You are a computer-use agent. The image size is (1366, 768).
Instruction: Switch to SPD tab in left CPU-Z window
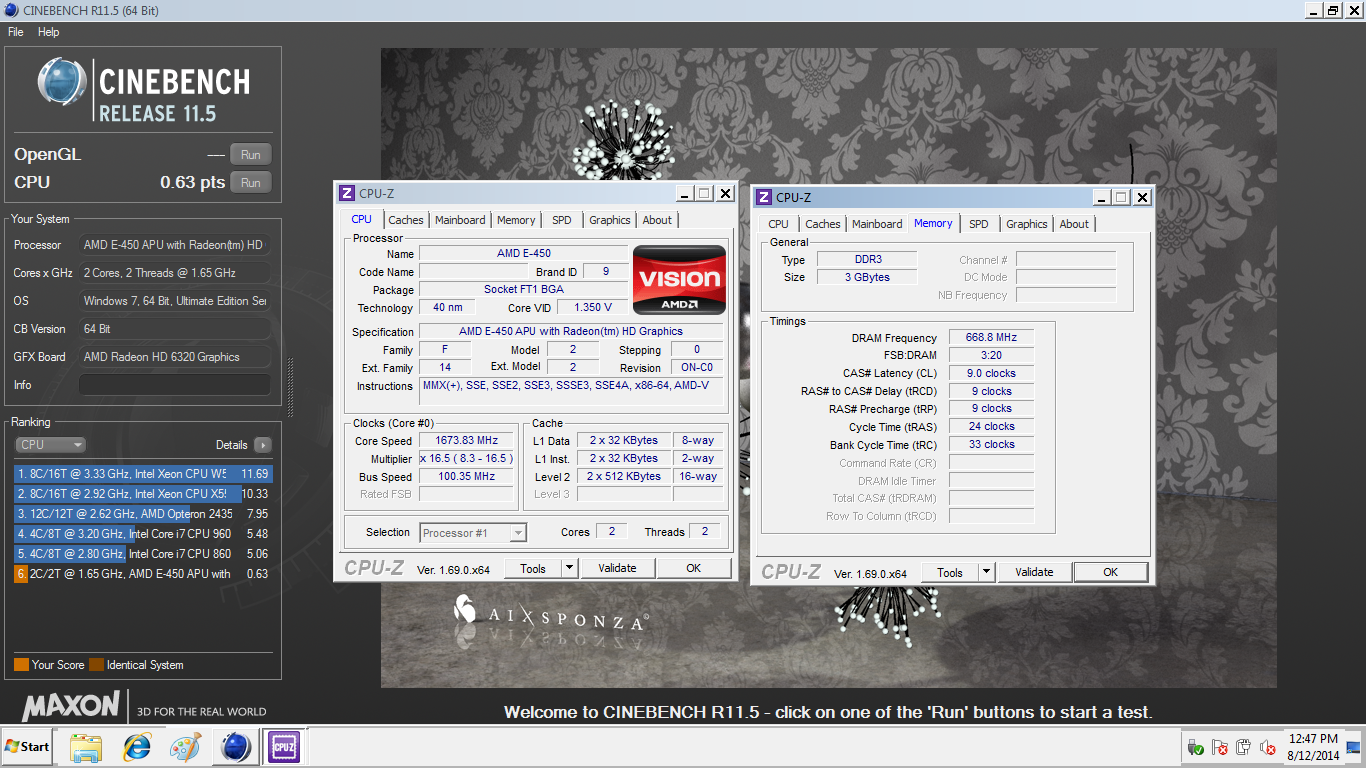pyautogui.click(x=562, y=220)
